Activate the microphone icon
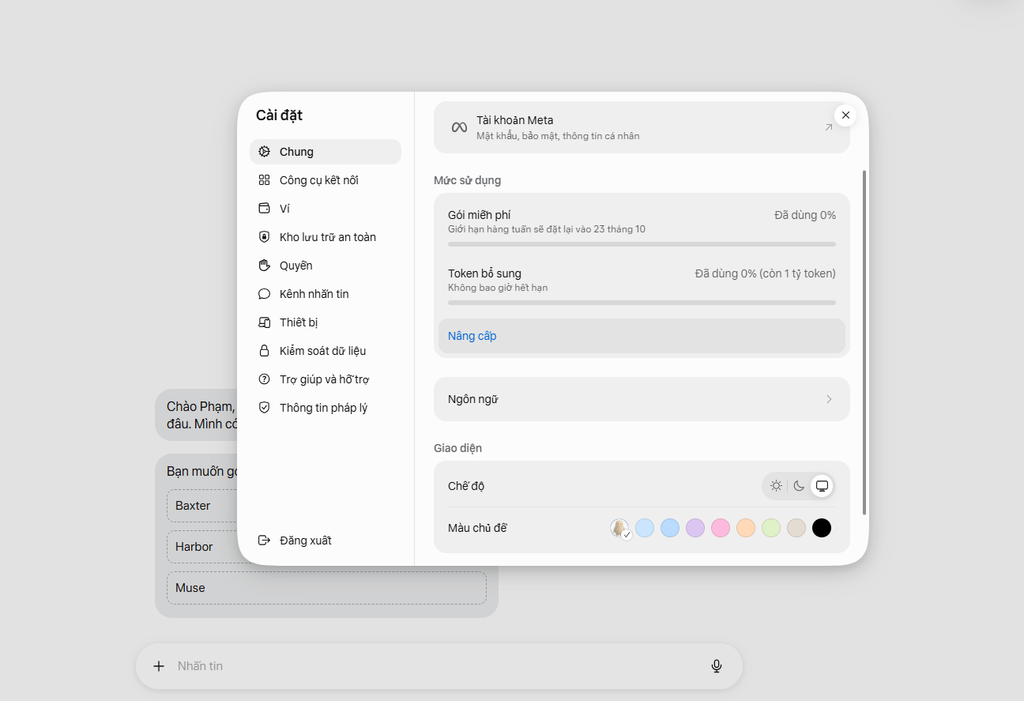 pyautogui.click(x=716, y=666)
